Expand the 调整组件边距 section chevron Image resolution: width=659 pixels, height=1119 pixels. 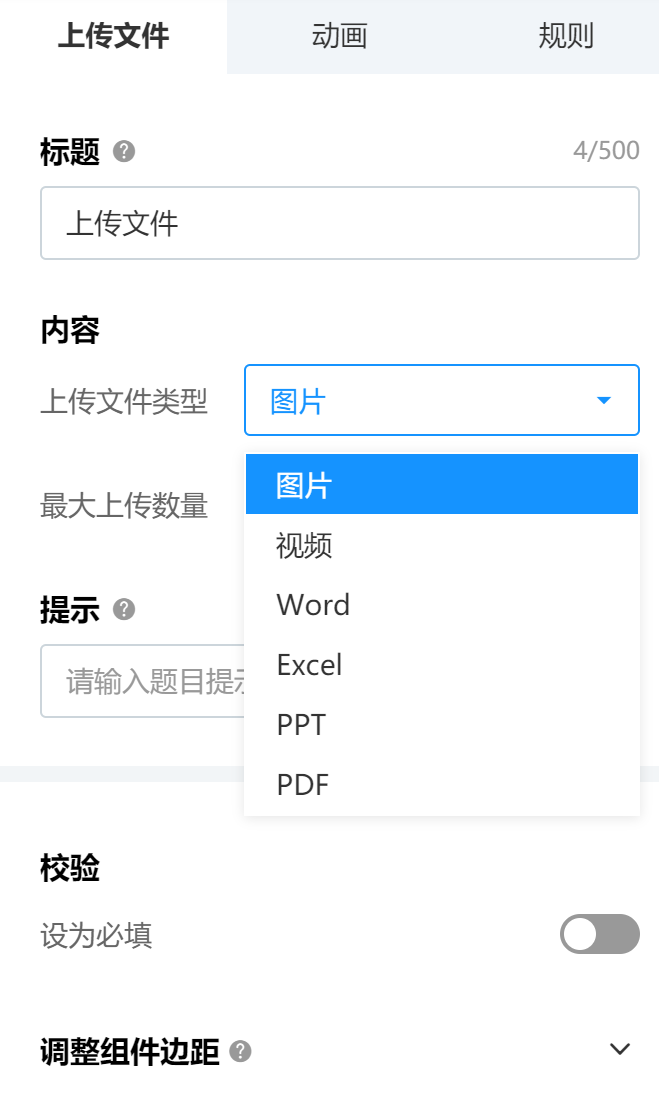(x=620, y=1049)
